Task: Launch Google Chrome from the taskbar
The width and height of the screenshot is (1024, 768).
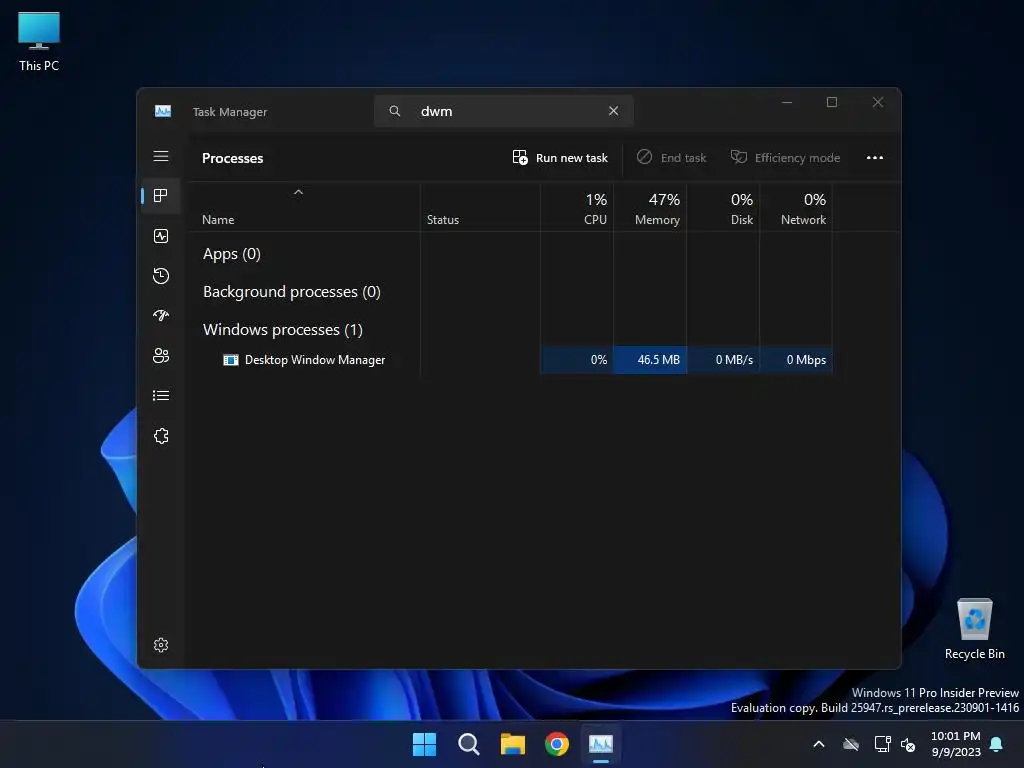Action: (557, 744)
